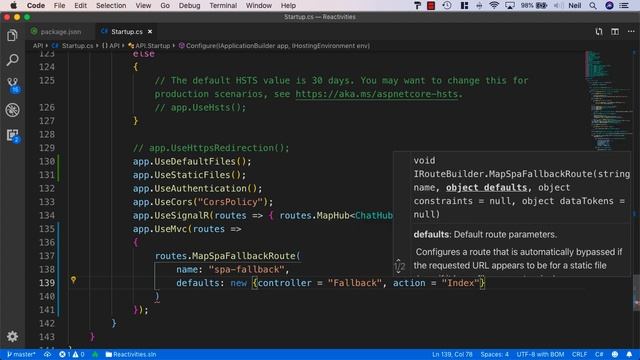Open Wi-Fi status menu
Image resolution: width=640 pixels, height=360 pixels.
pos(494,5)
